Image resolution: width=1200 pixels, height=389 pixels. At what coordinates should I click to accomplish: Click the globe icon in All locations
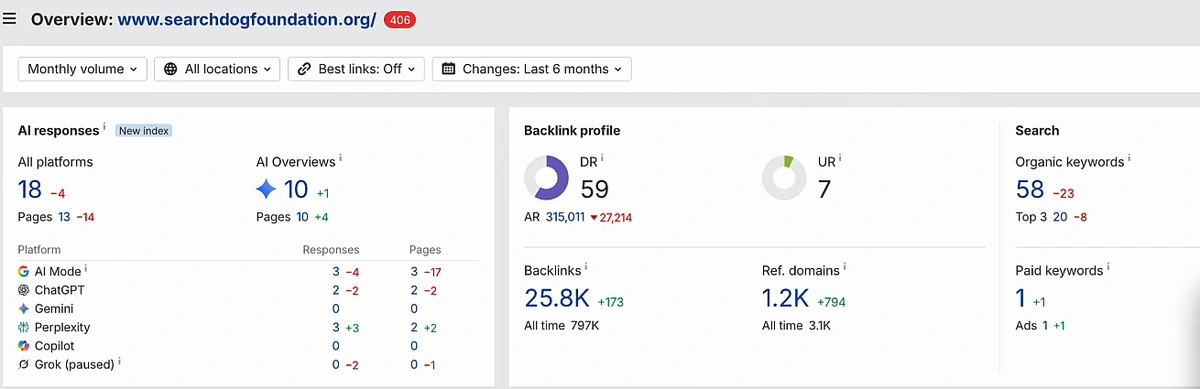pos(171,69)
